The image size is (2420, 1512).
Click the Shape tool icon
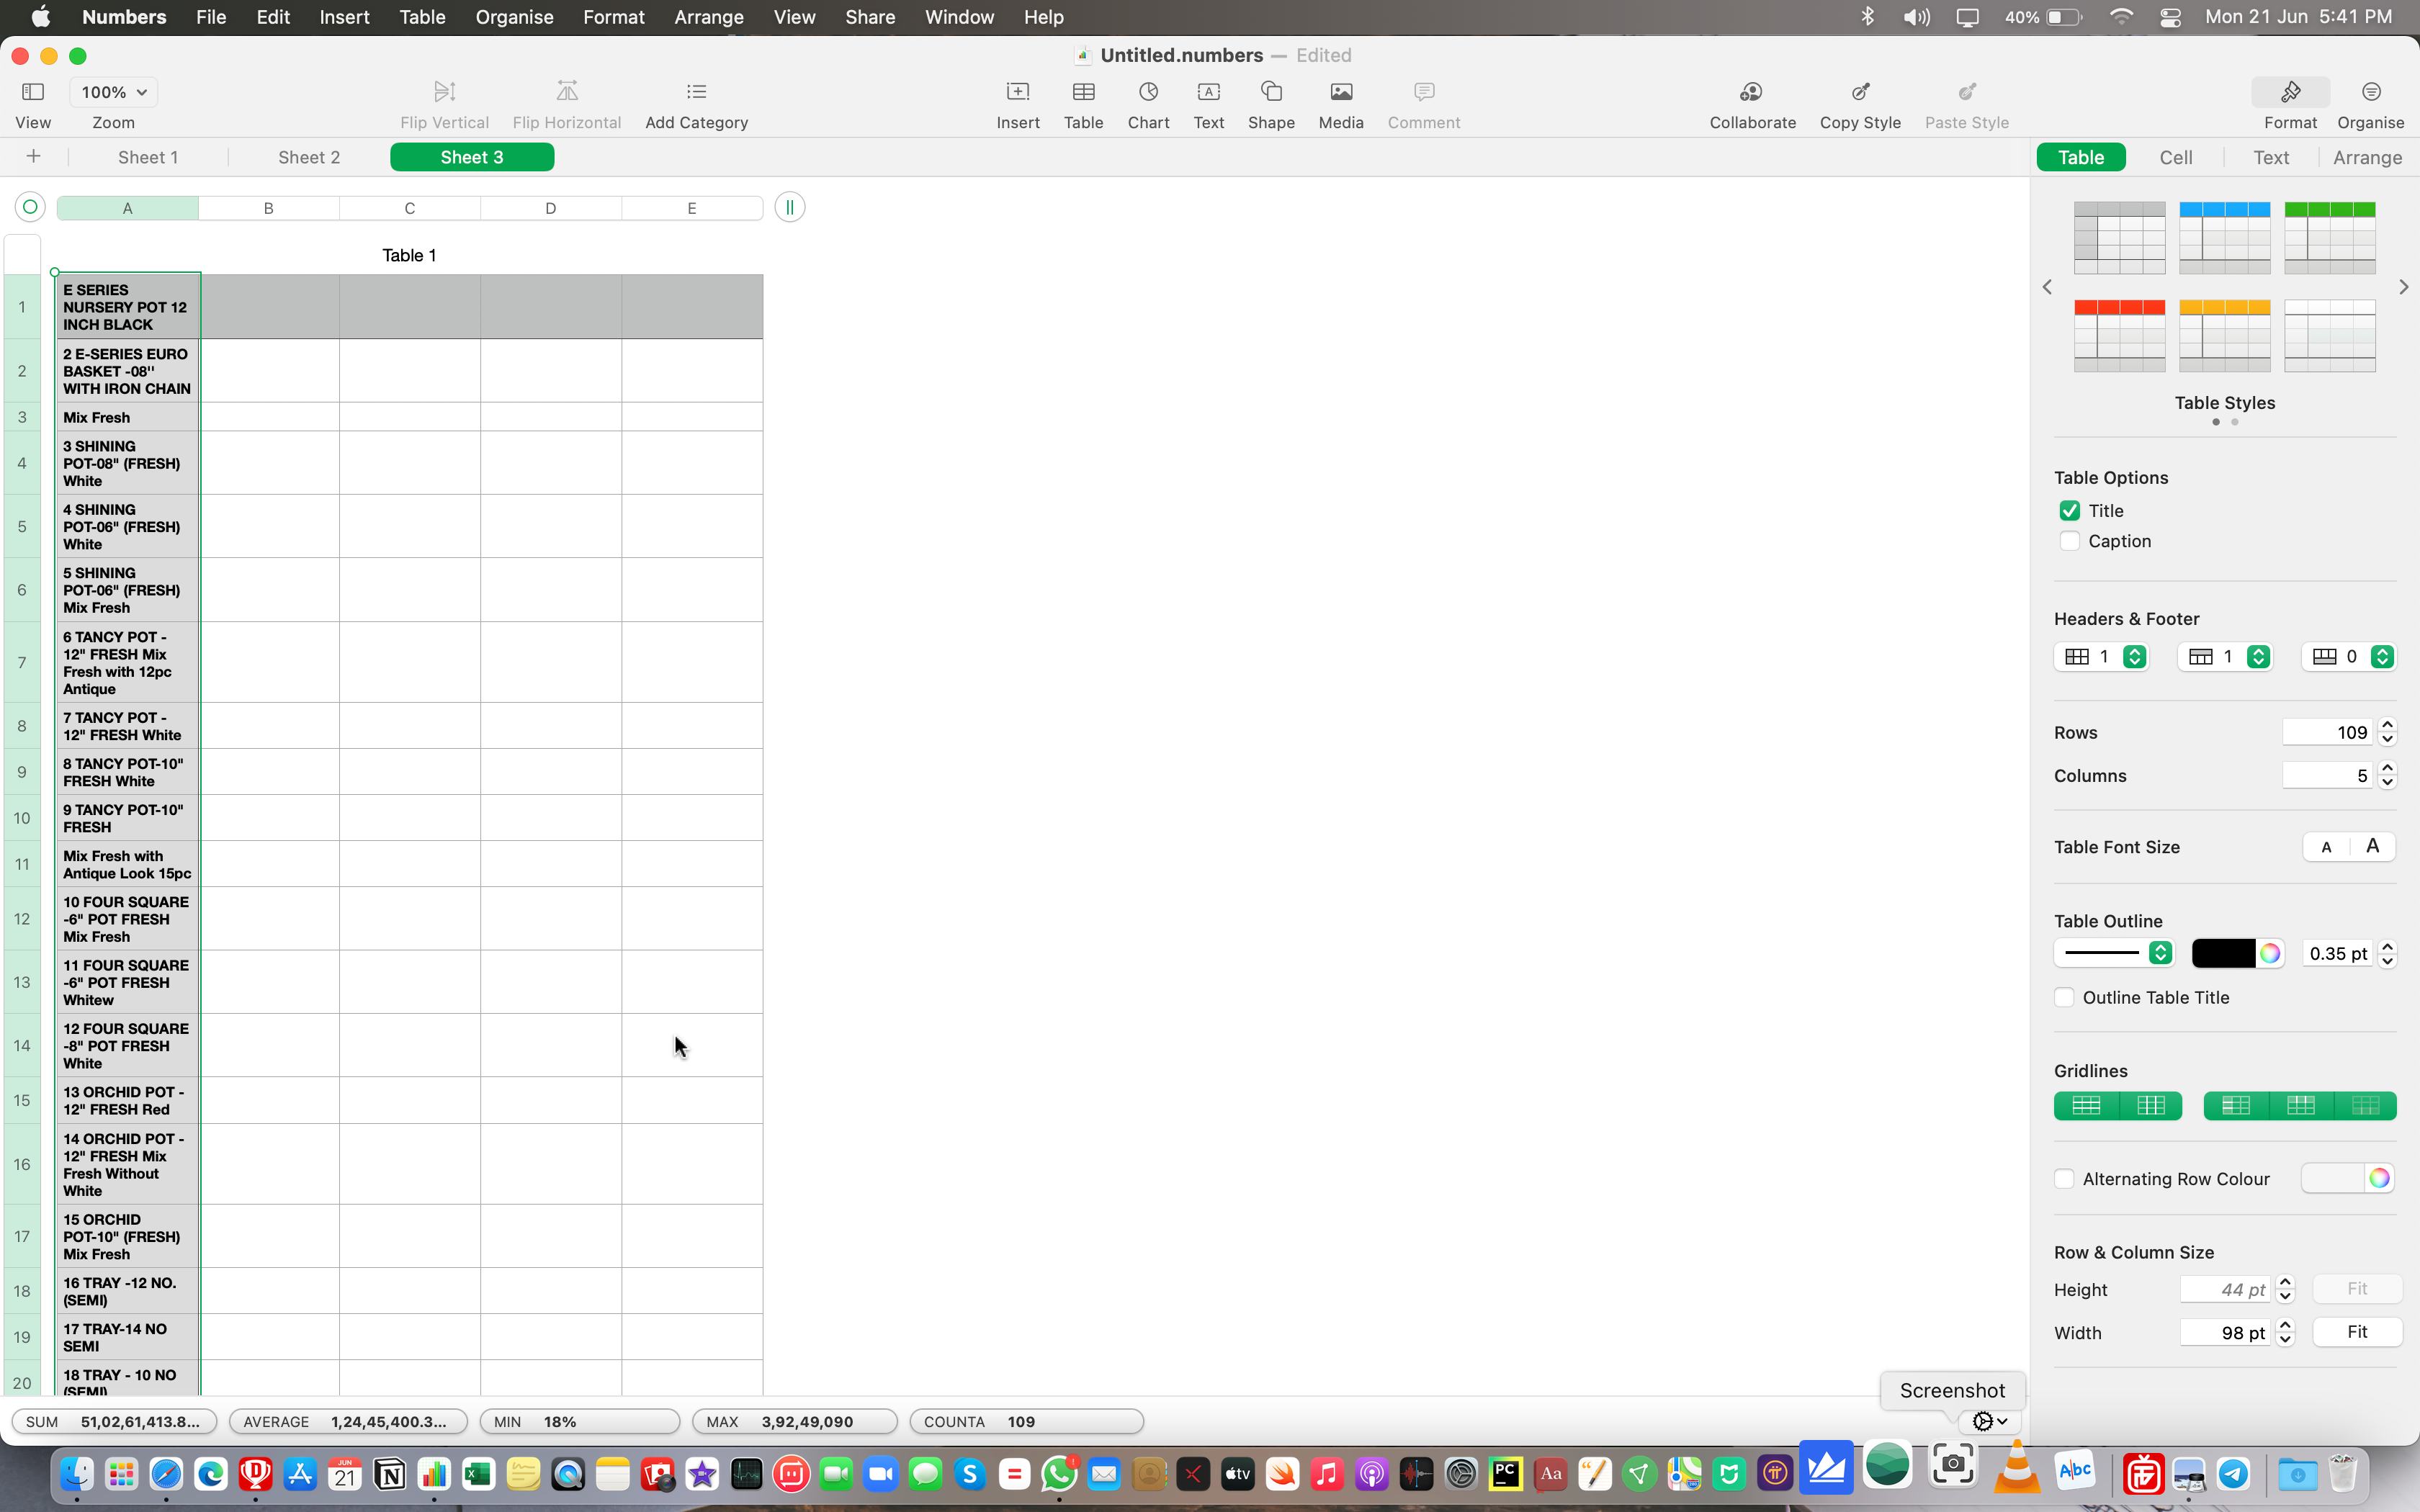tap(1271, 92)
